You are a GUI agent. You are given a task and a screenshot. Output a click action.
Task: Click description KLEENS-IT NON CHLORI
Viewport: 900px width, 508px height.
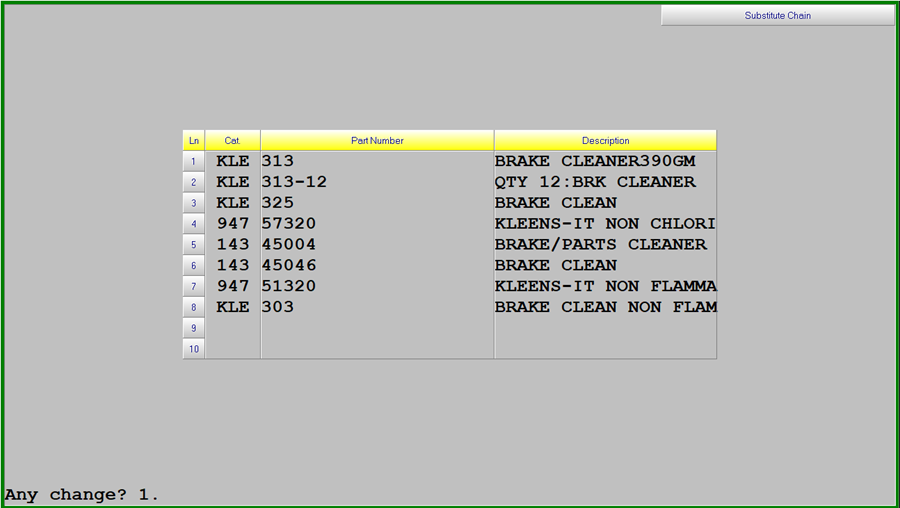click(606, 223)
